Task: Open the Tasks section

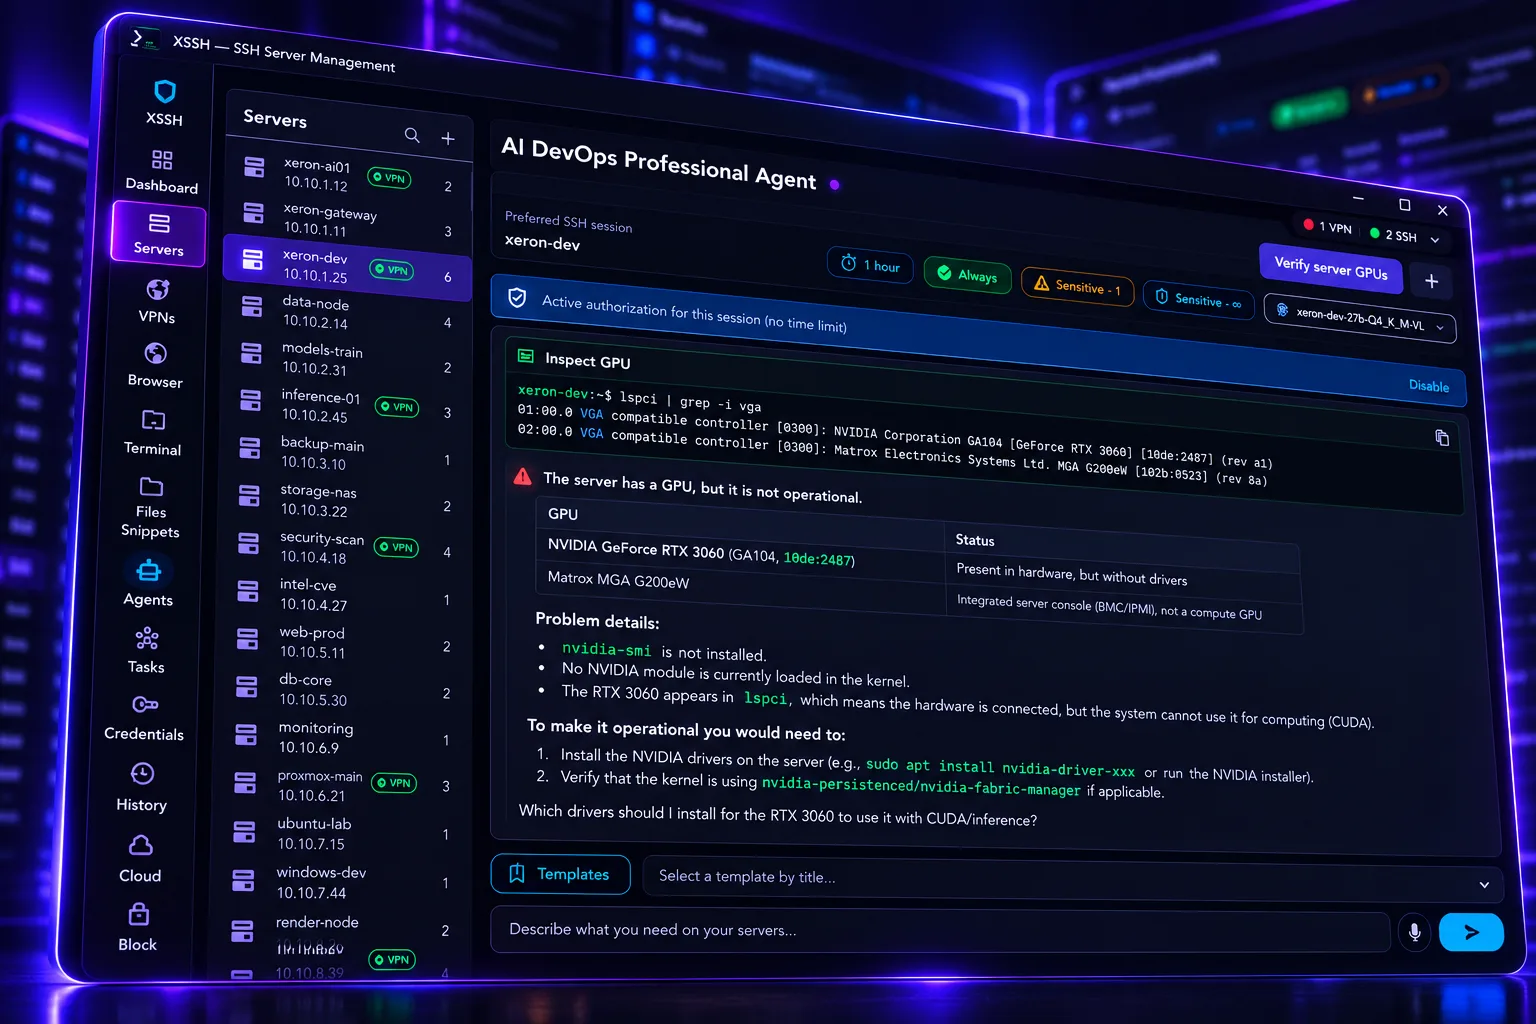Action: pos(146,650)
